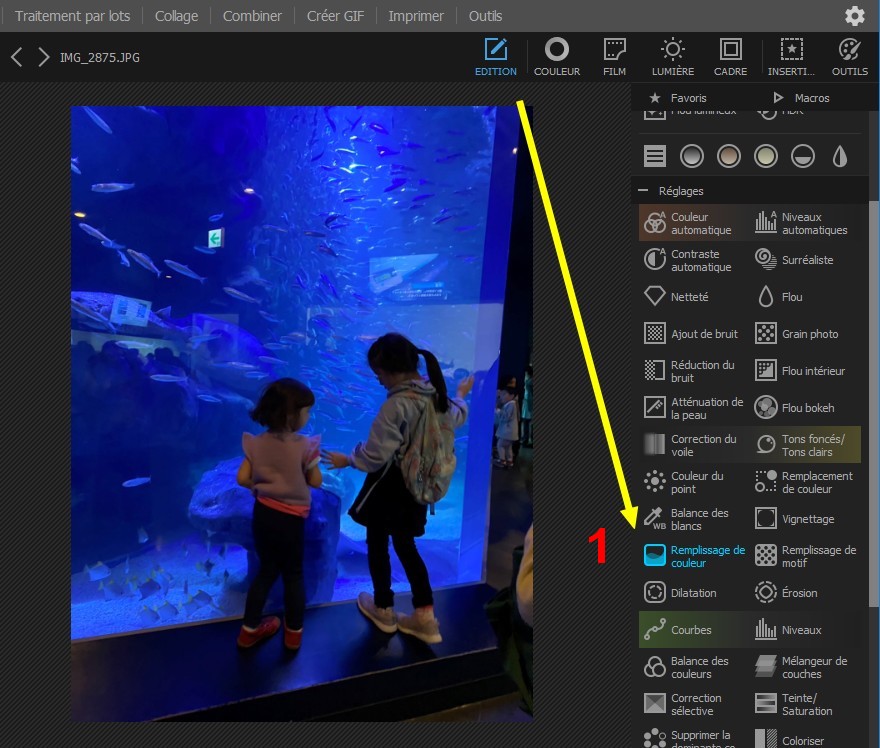Open Ajout de bruit

click(693, 334)
